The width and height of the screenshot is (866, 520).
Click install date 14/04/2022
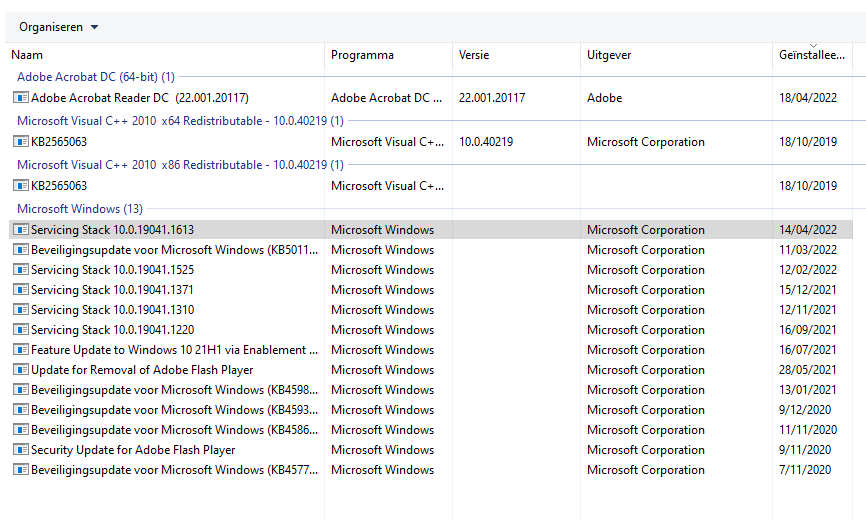pos(808,230)
